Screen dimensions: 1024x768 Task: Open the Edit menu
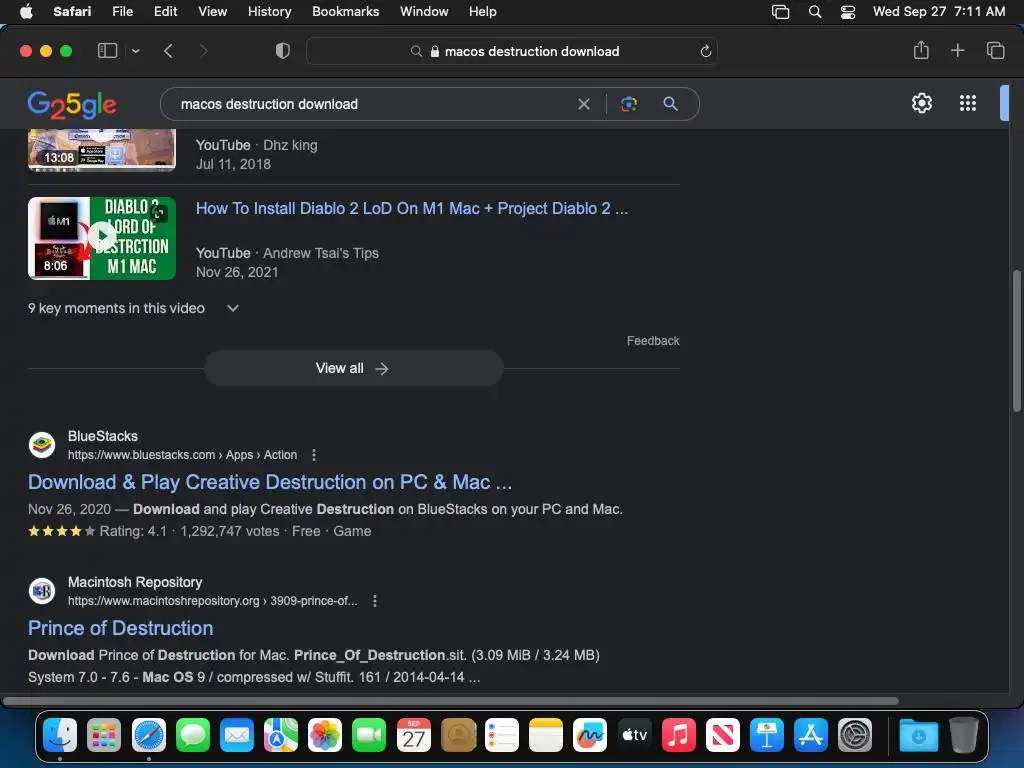pos(165,11)
